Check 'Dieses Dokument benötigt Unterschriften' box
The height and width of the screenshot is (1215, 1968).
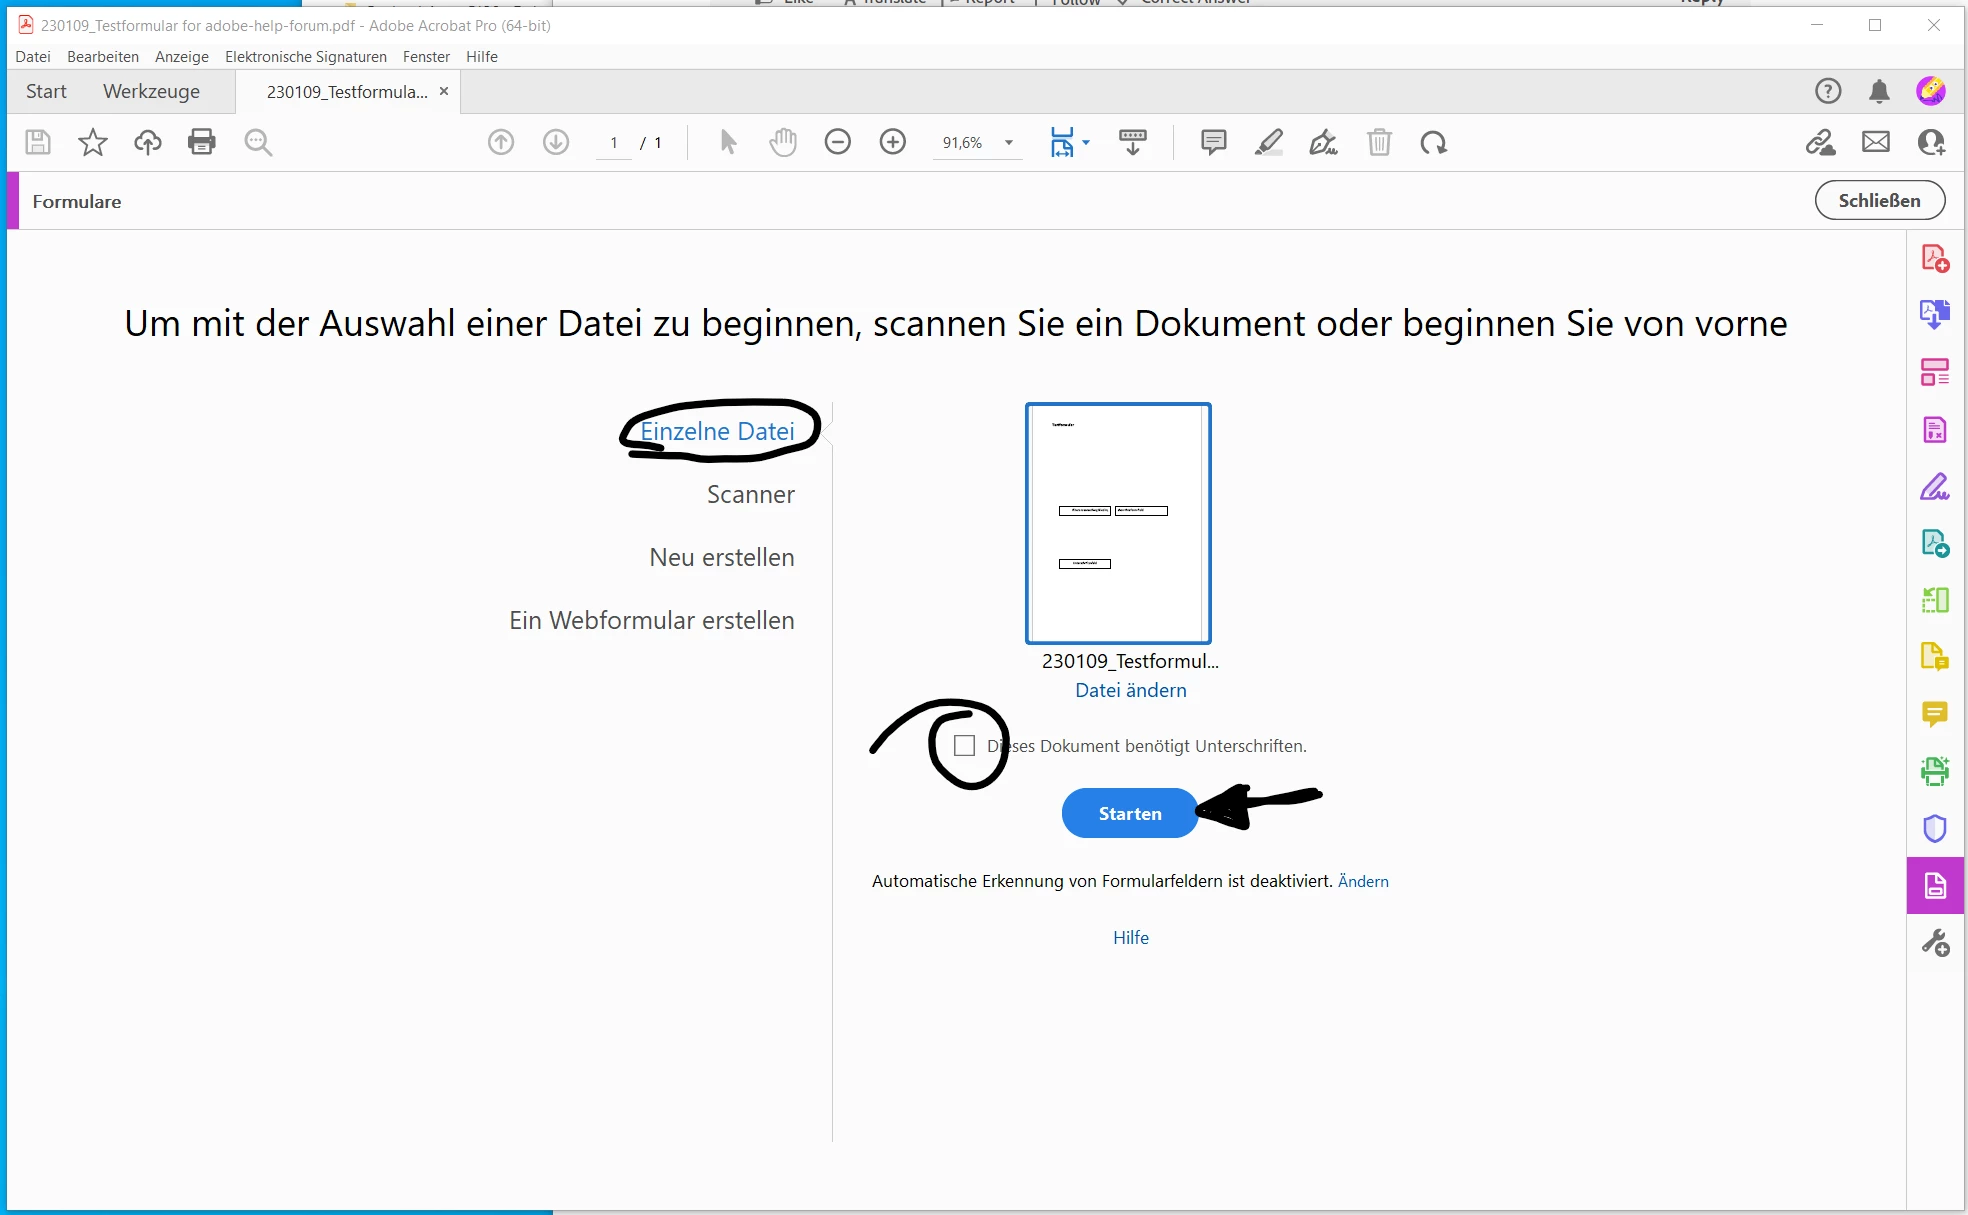coord(965,746)
